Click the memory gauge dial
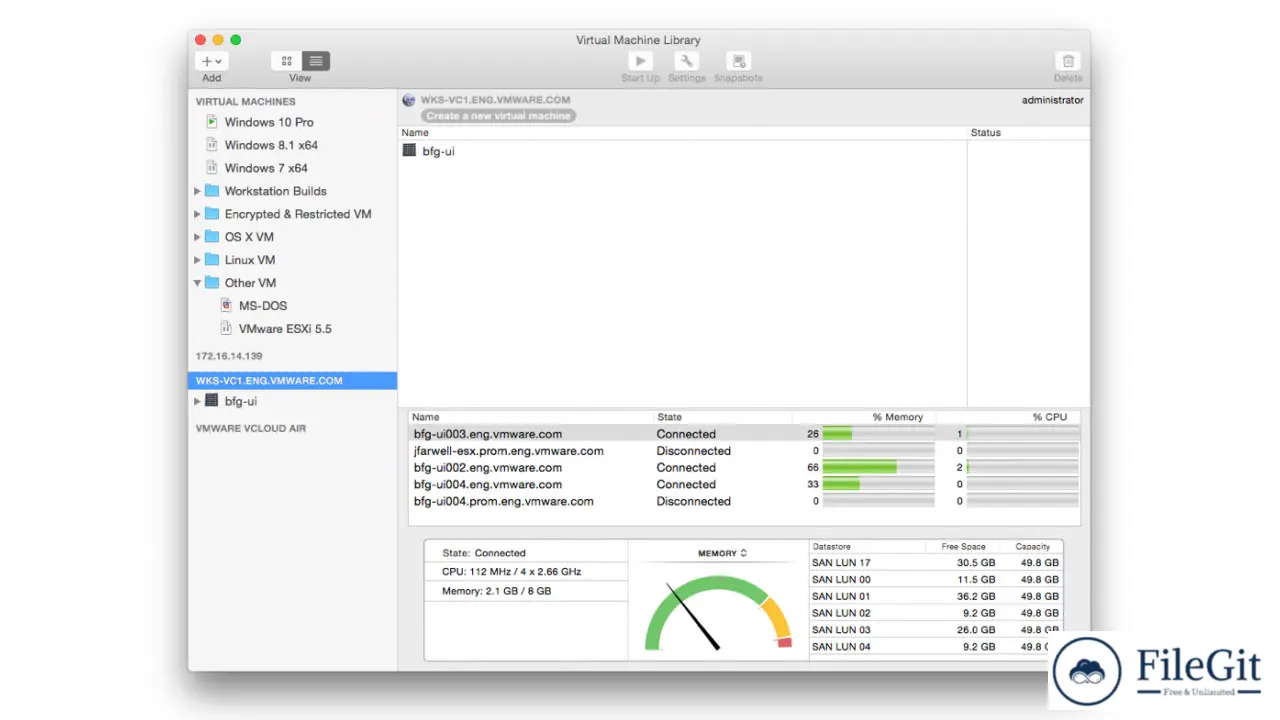Viewport: 1280px width, 720px height. tap(718, 612)
